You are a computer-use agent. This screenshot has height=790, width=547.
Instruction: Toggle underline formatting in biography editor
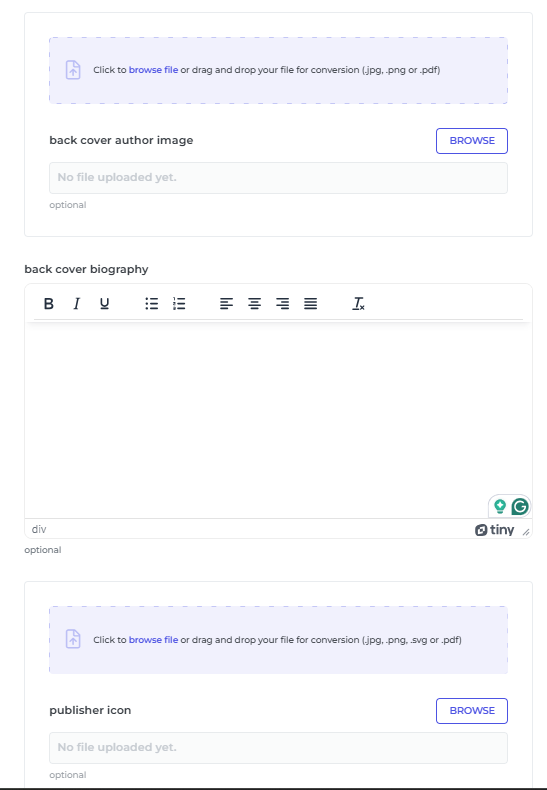(104, 303)
